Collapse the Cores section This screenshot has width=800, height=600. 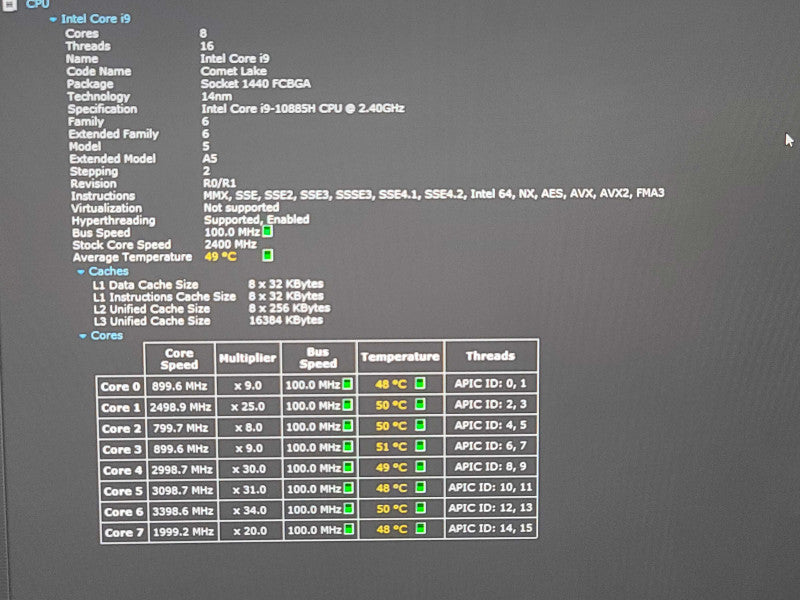83,336
